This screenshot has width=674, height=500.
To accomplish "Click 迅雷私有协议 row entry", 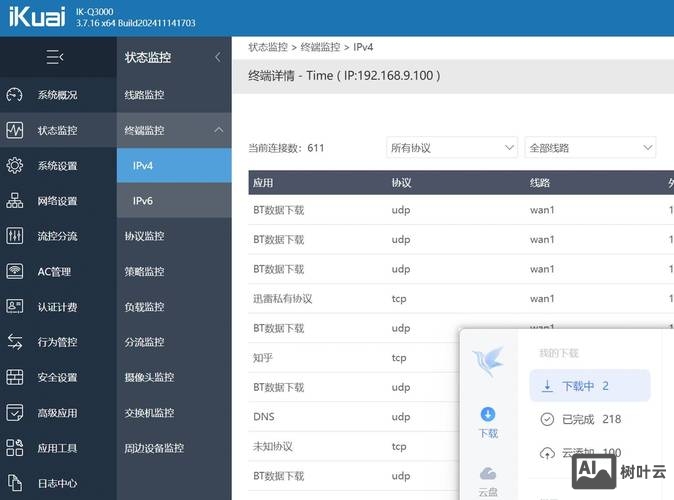I will (283, 298).
